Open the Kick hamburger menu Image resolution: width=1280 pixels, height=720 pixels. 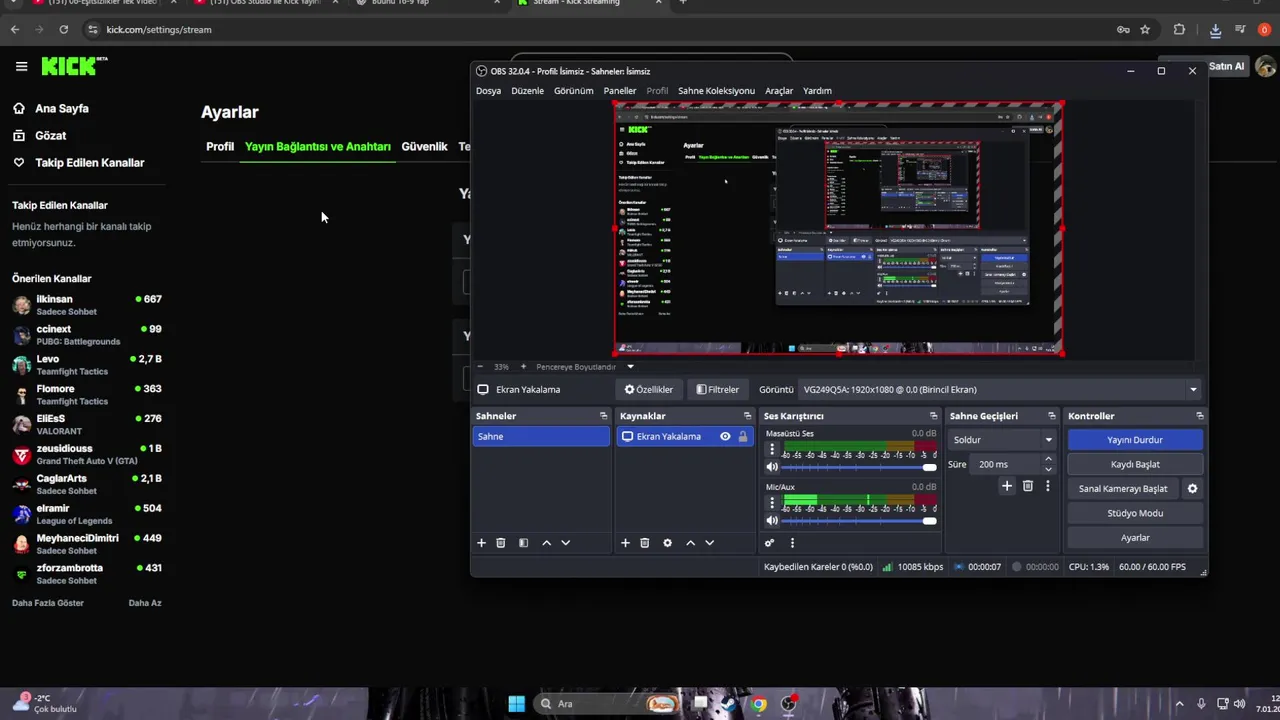point(21,66)
